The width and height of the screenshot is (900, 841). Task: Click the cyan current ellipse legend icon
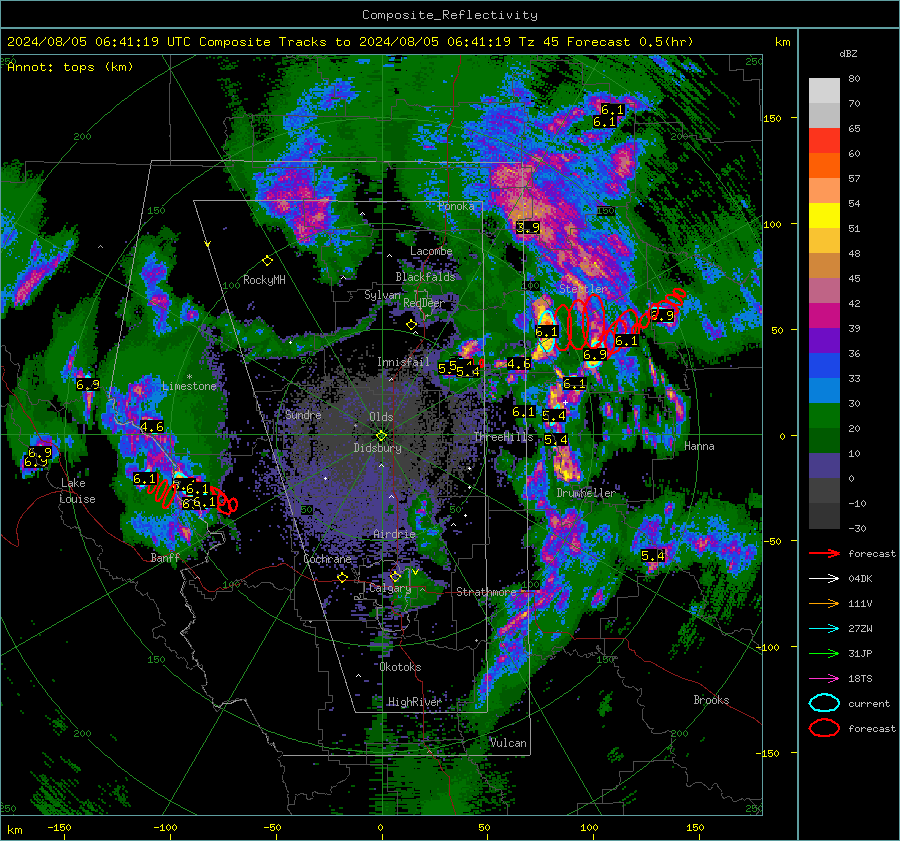coord(824,703)
